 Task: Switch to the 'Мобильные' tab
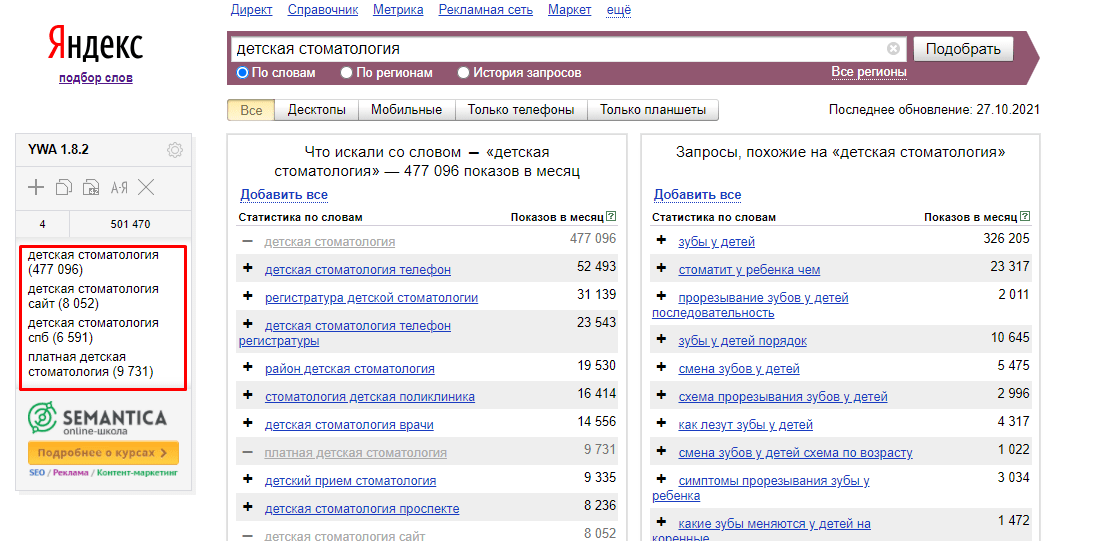407,110
